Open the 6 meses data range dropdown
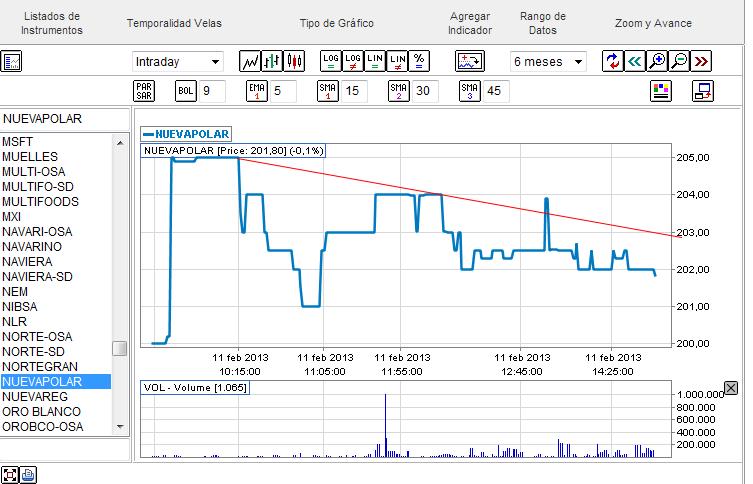 [x=548, y=61]
